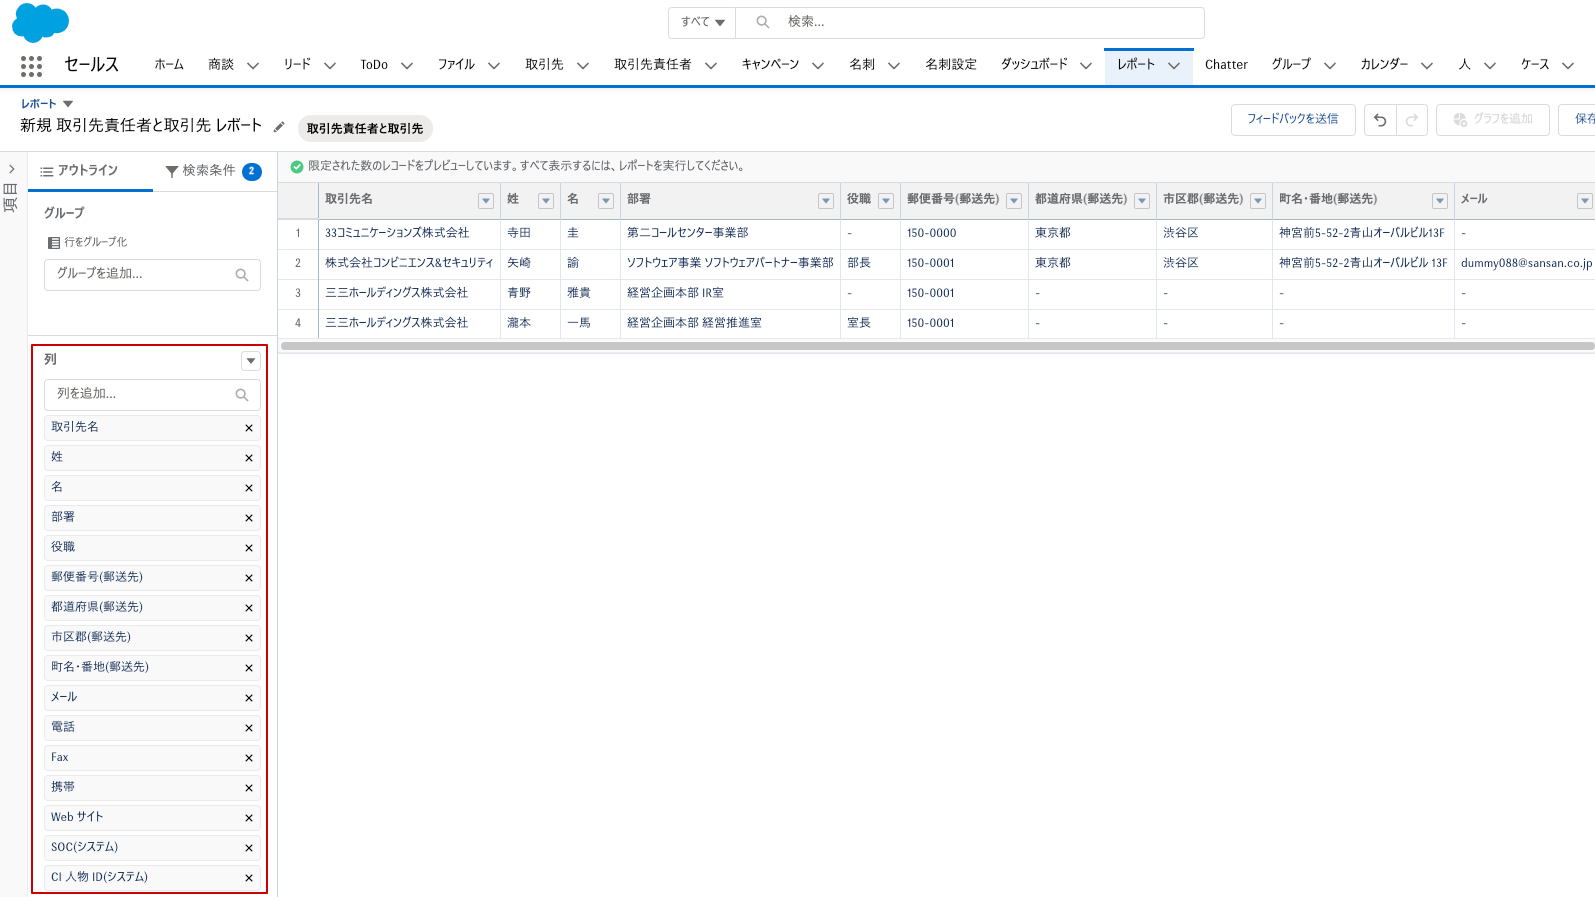Click the pencil icon to rename report
Viewport: 1595px width, 897px height.
click(279, 127)
